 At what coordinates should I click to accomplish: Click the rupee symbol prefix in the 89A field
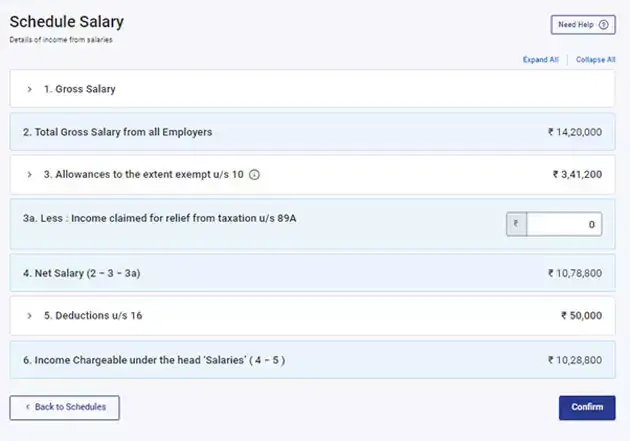coord(516,225)
